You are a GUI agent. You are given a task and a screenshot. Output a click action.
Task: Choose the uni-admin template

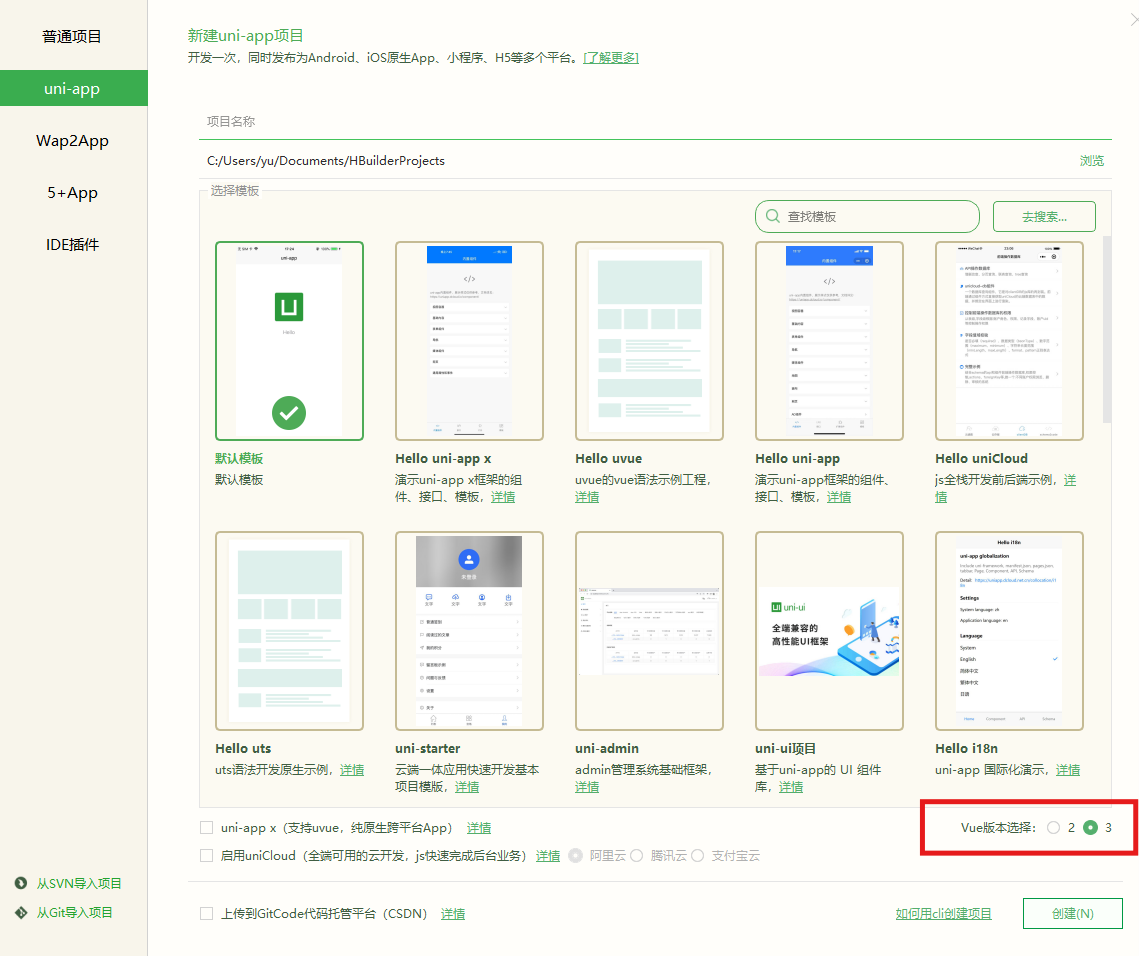click(649, 631)
